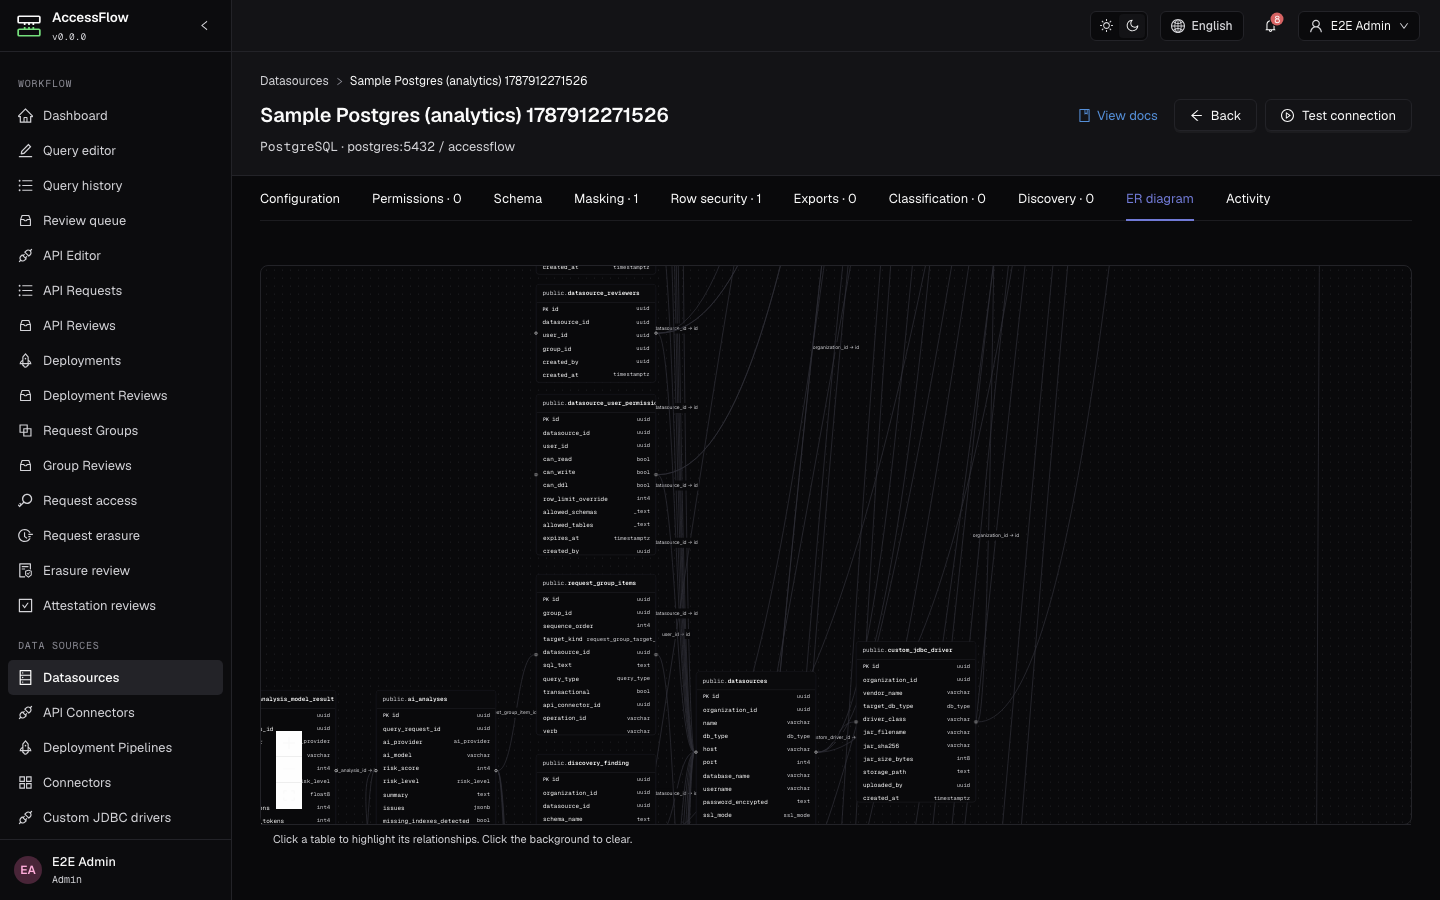The height and width of the screenshot is (900, 1440).
Task: Switch to the Row security tab
Action: point(716,199)
